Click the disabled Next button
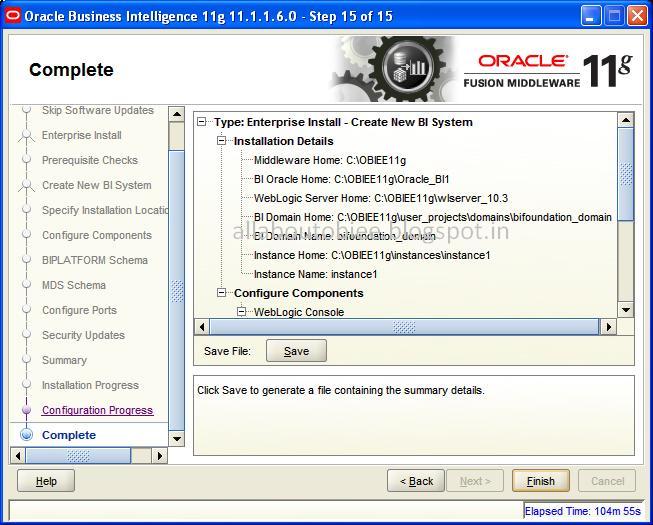 click(475, 481)
